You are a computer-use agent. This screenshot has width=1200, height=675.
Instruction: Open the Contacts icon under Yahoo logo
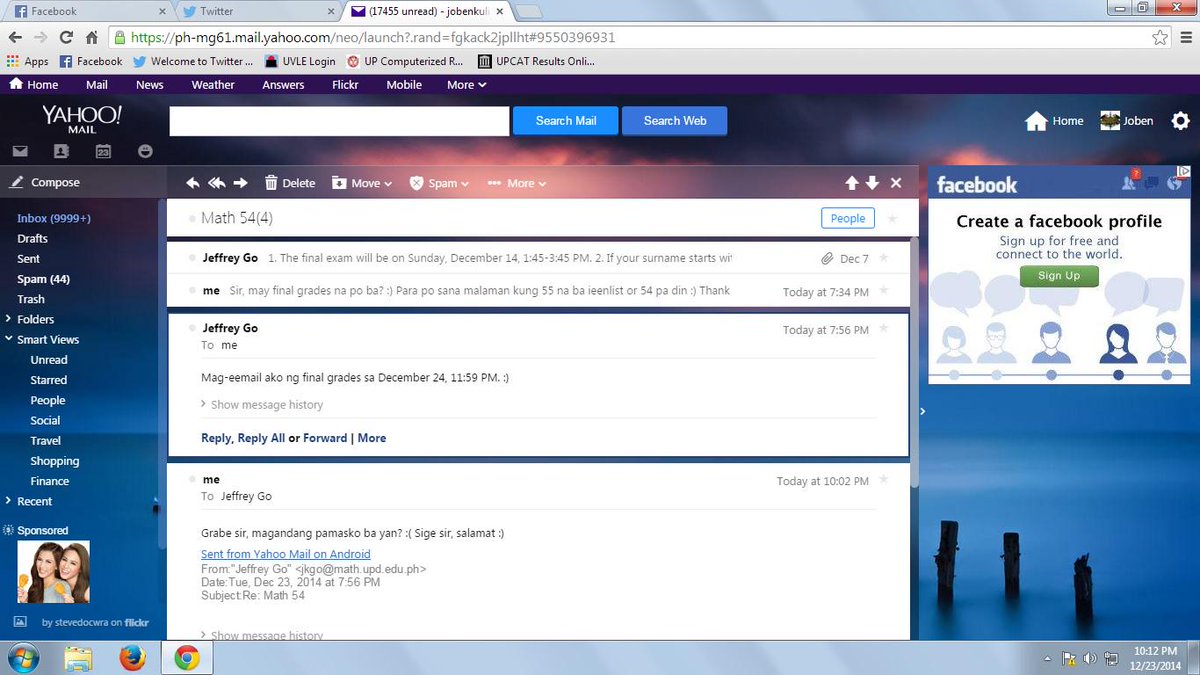tap(61, 152)
